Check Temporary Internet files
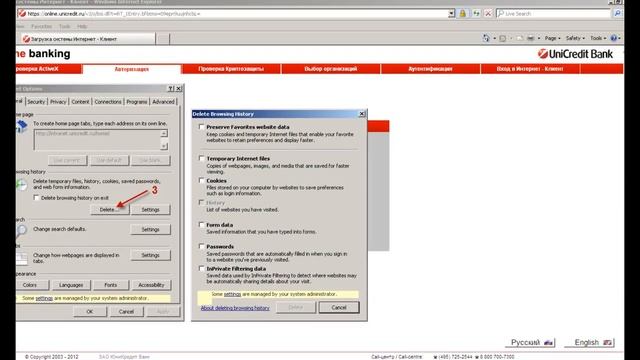The image size is (640, 360). pos(201,158)
